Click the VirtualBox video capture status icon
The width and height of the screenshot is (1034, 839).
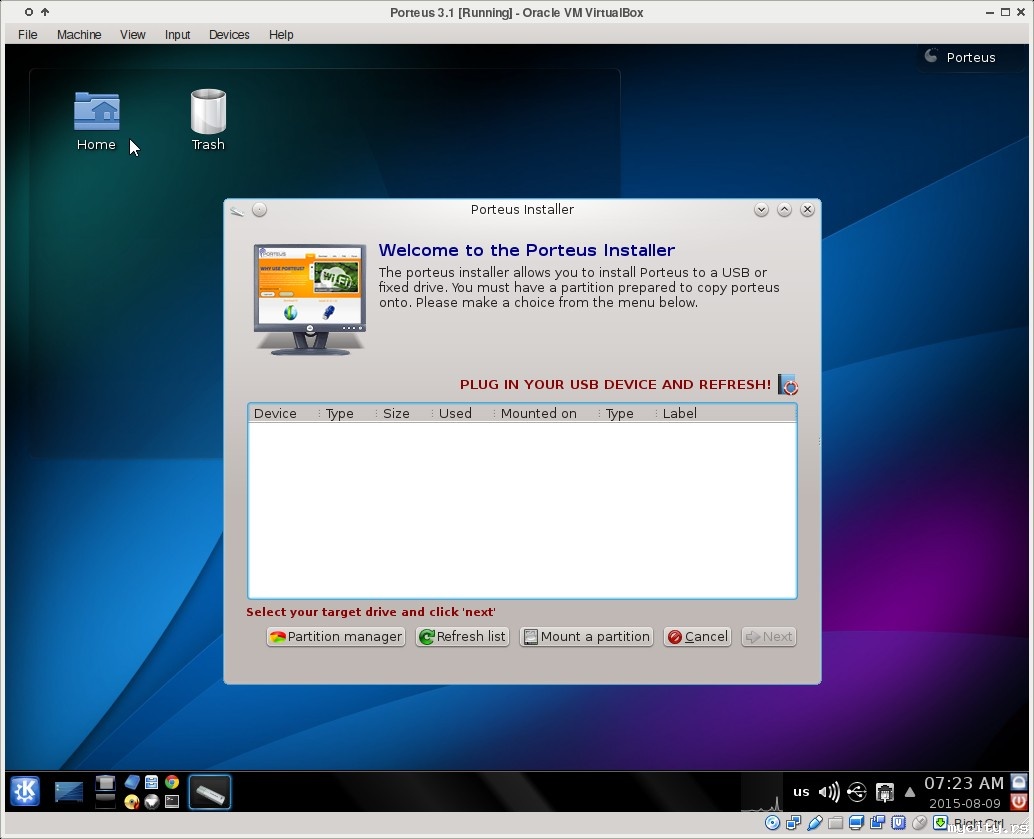(x=878, y=823)
